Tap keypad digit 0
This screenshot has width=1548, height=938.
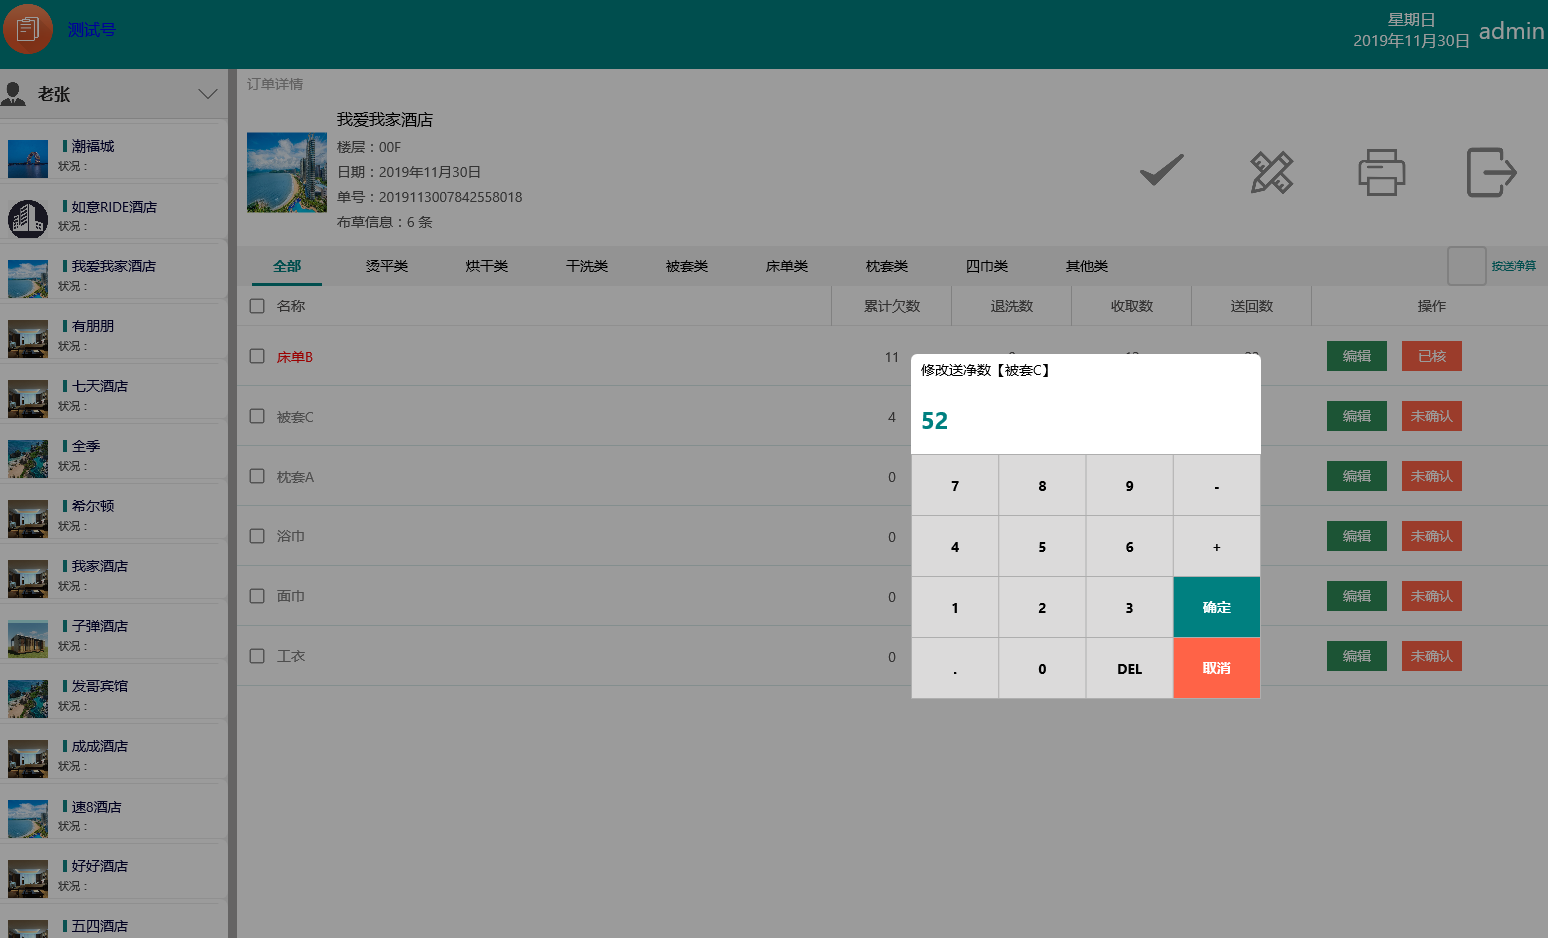coord(1042,669)
